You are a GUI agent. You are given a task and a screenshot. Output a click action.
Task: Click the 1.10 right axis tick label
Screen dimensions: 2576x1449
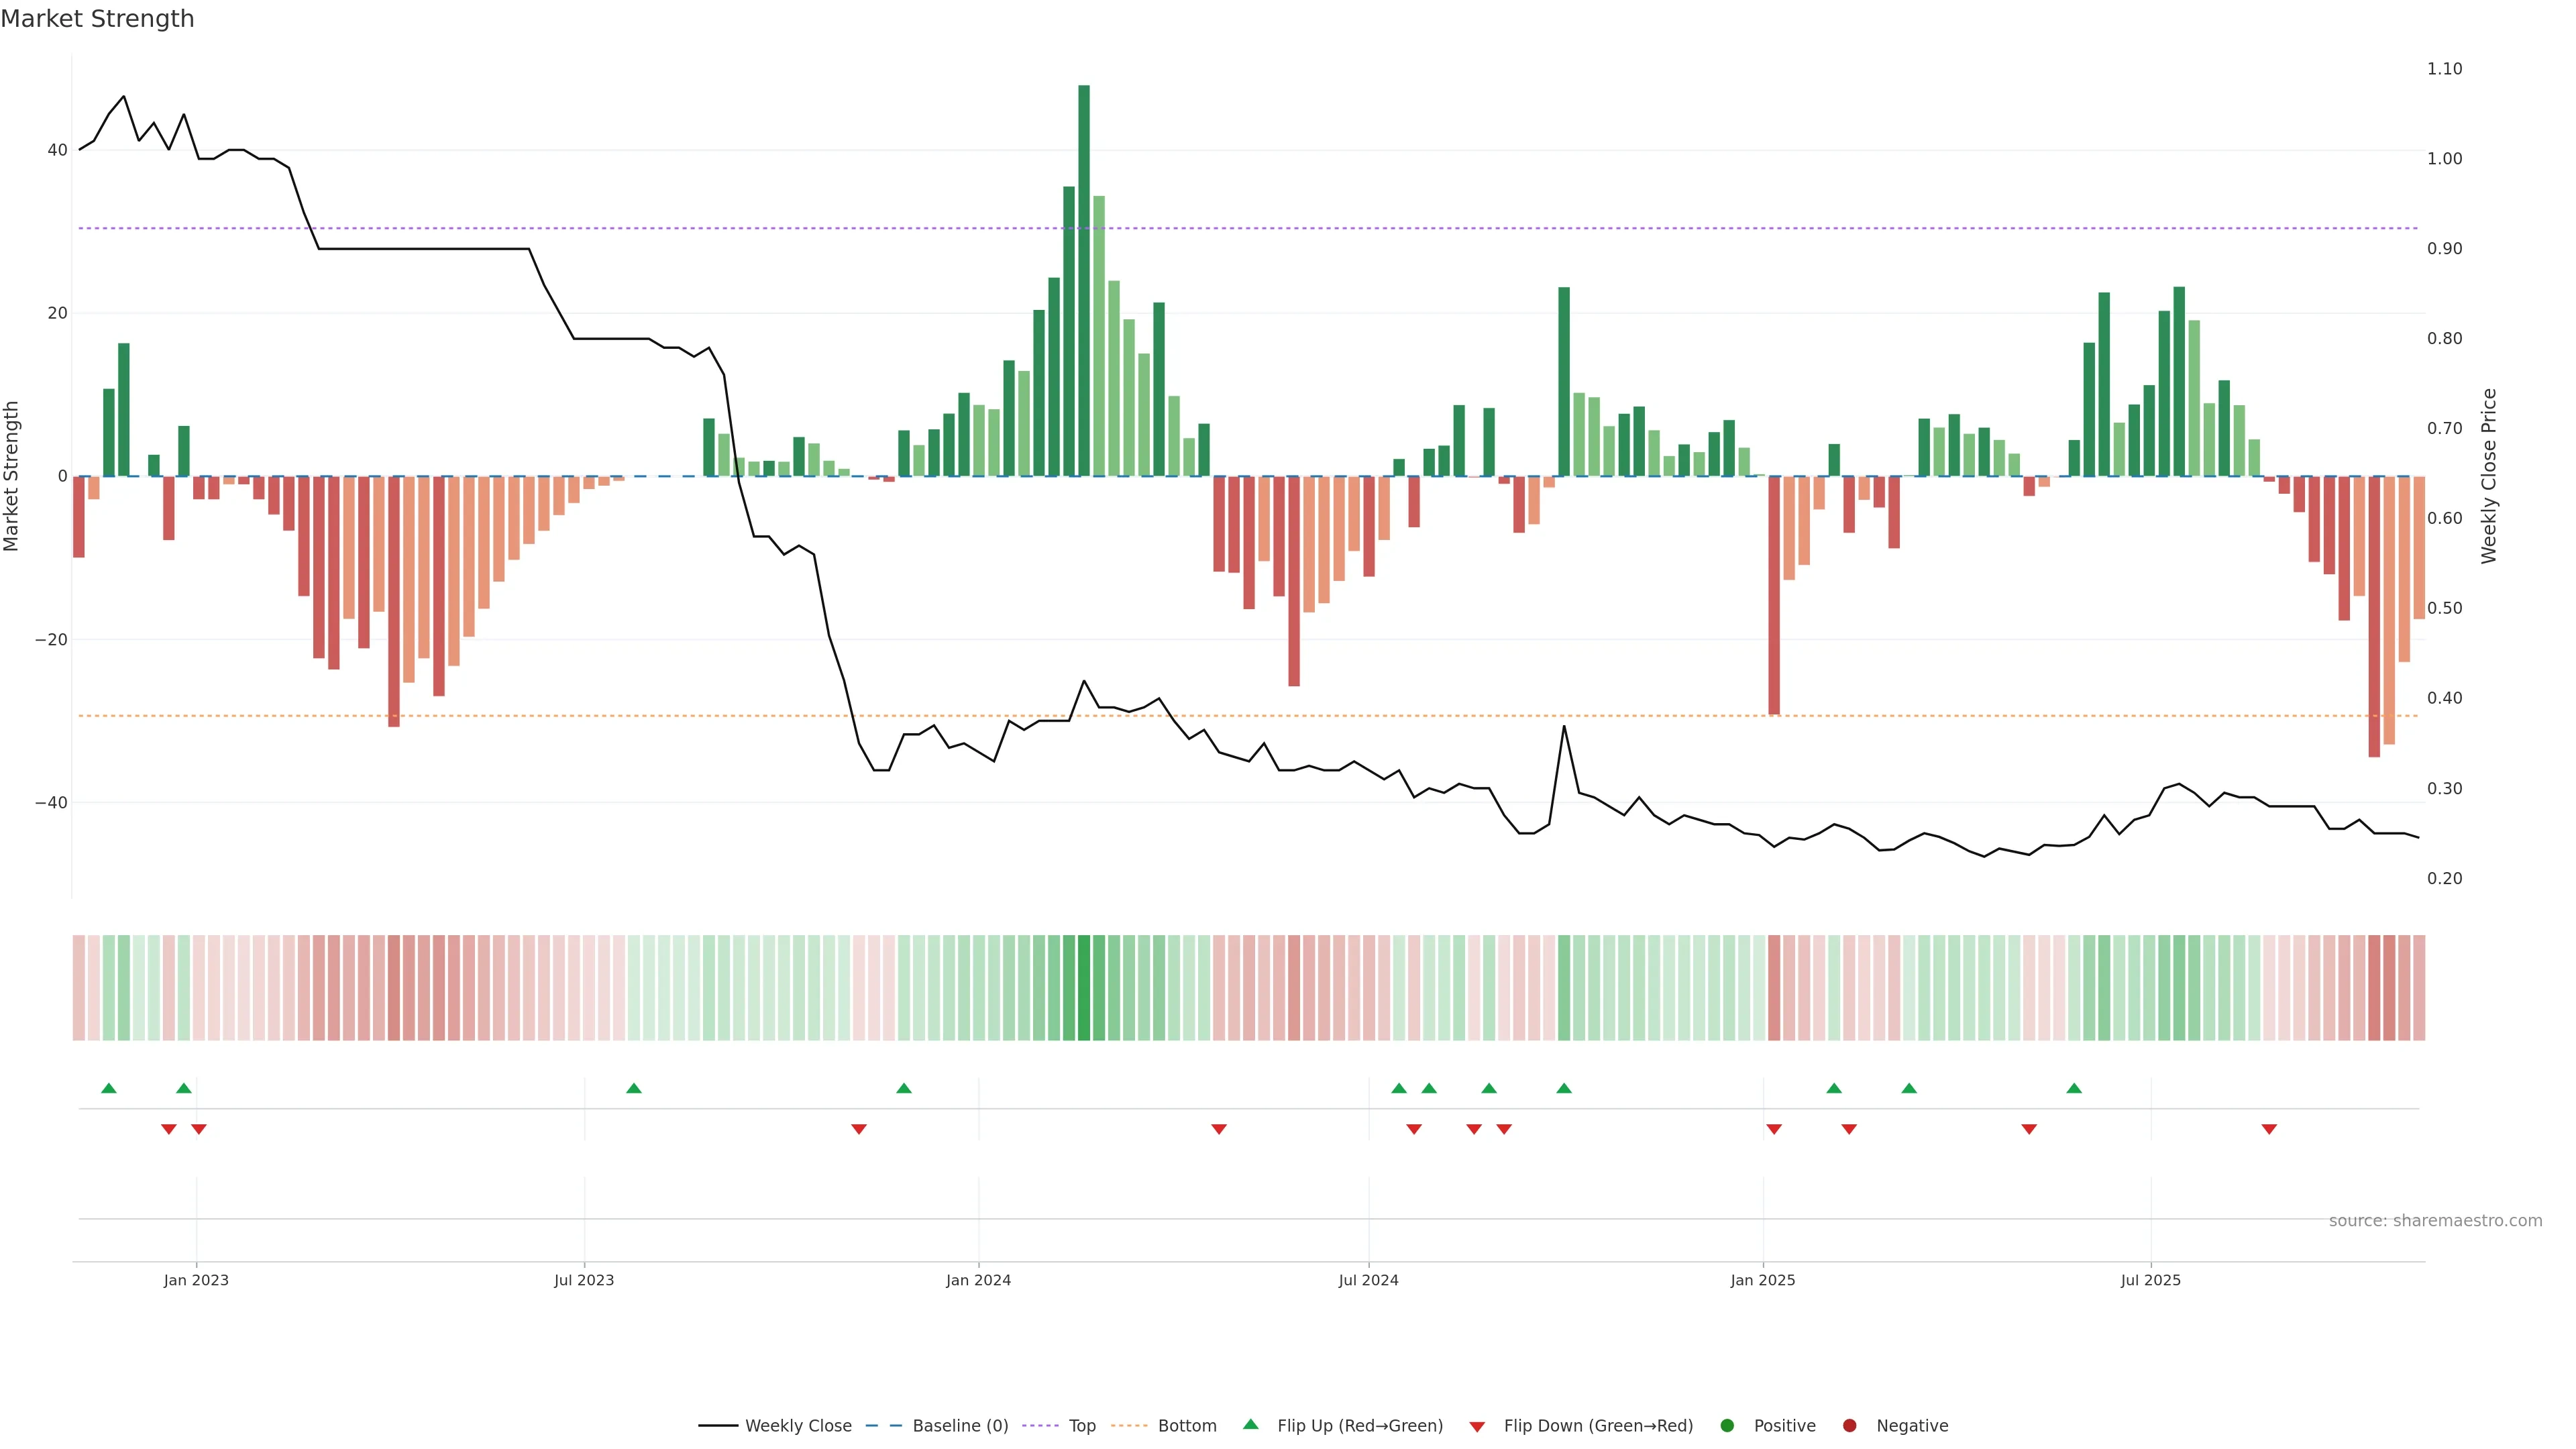(x=2444, y=69)
